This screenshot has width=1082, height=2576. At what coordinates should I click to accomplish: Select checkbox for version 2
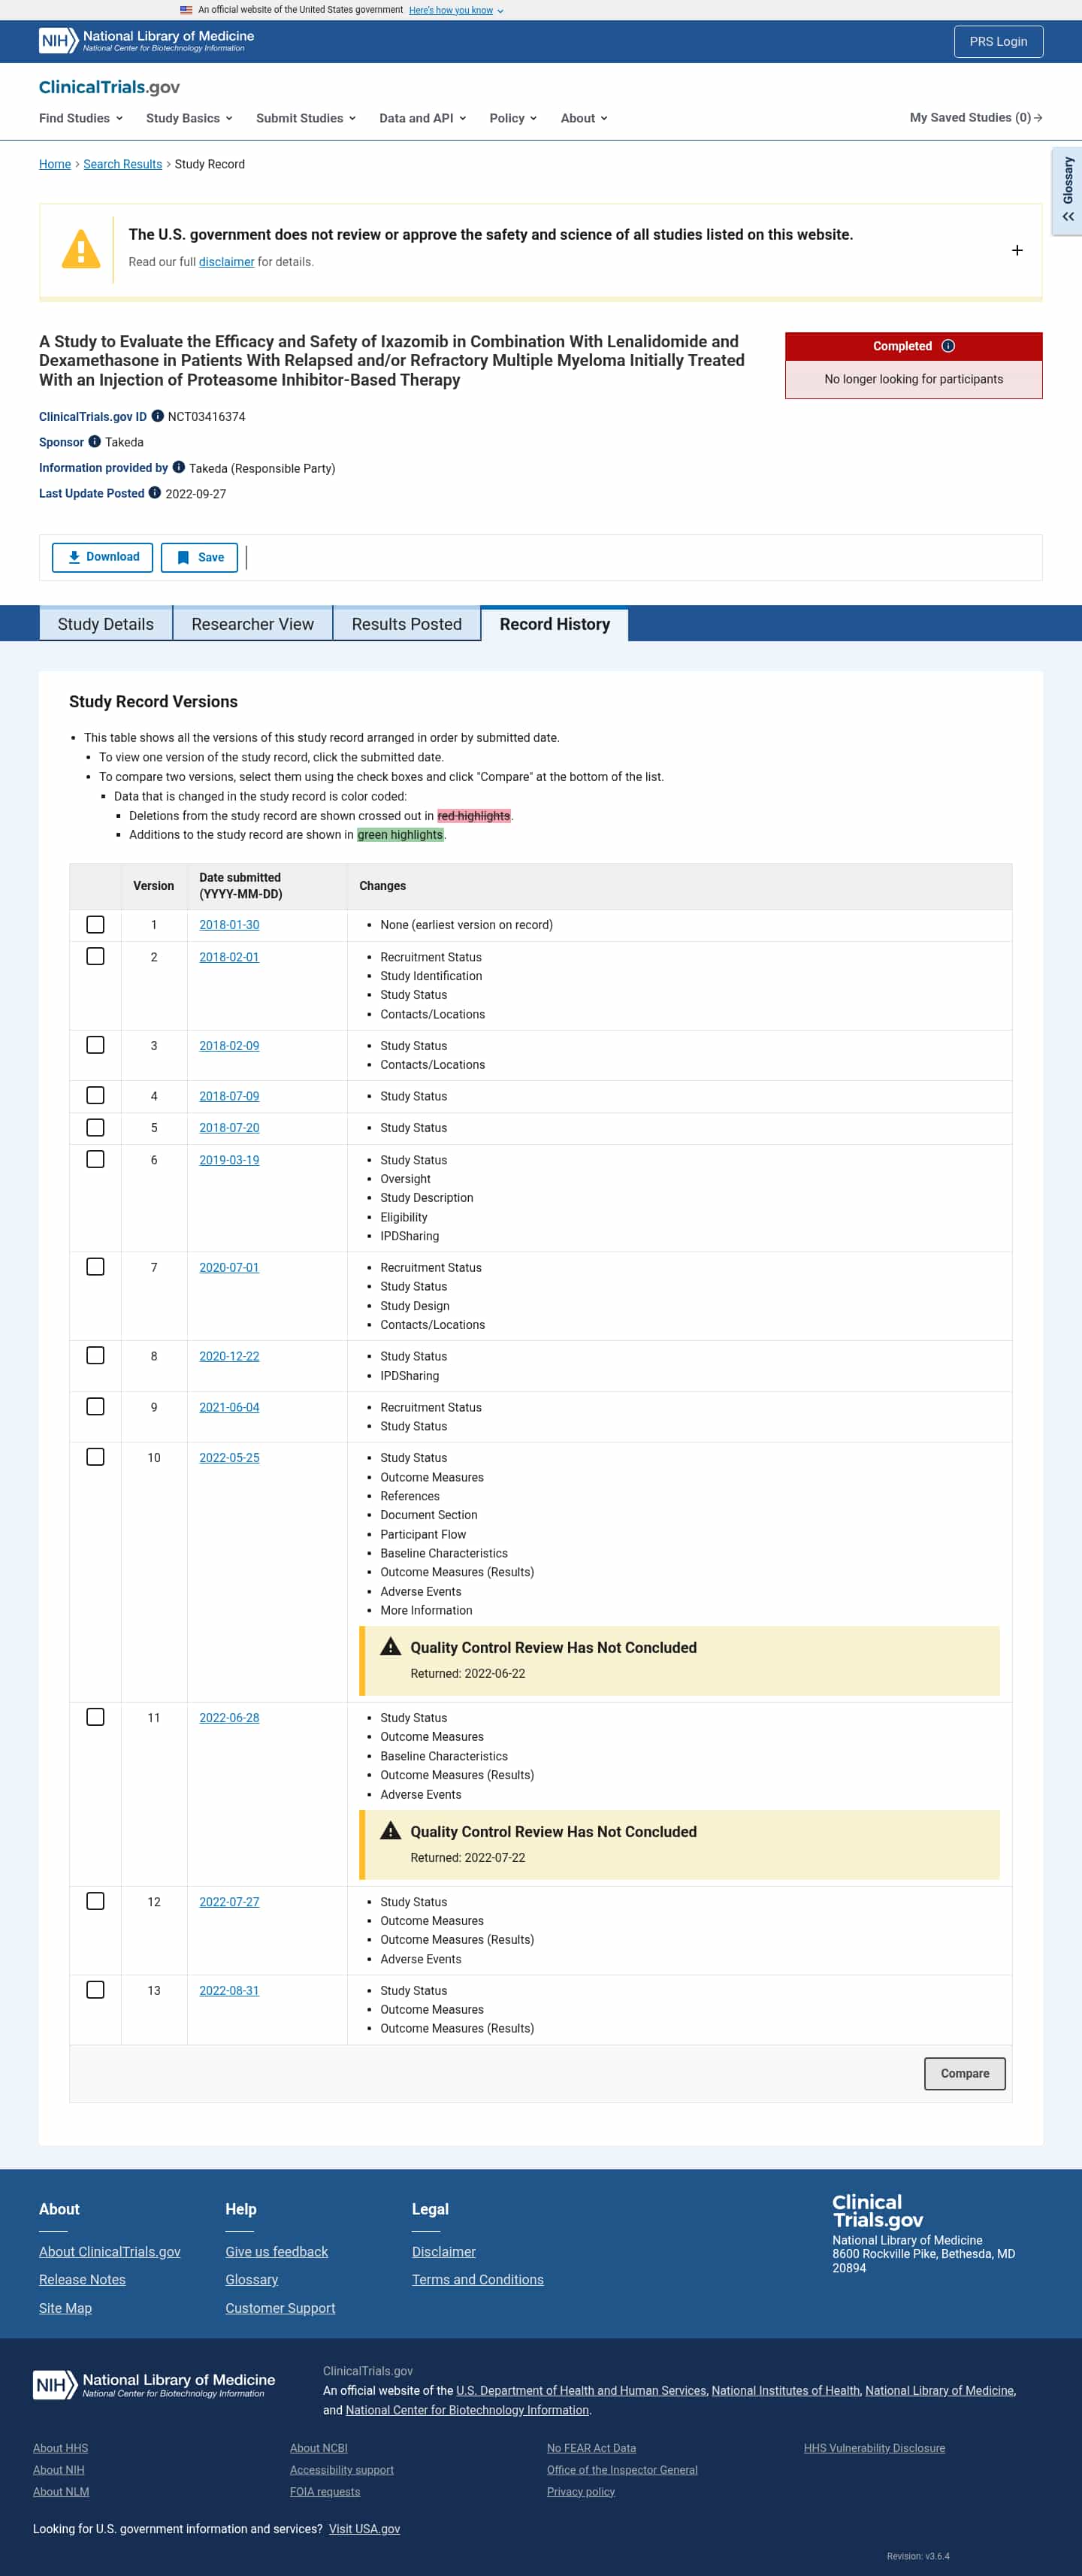(x=95, y=957)
